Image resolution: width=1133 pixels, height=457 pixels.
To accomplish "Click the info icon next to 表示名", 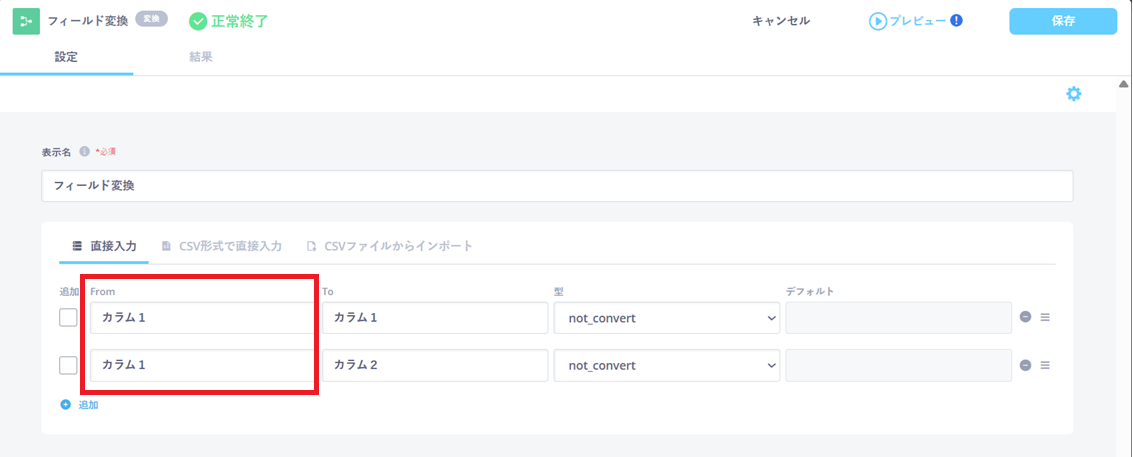I will pyautogui.click(x=84, y=151).
